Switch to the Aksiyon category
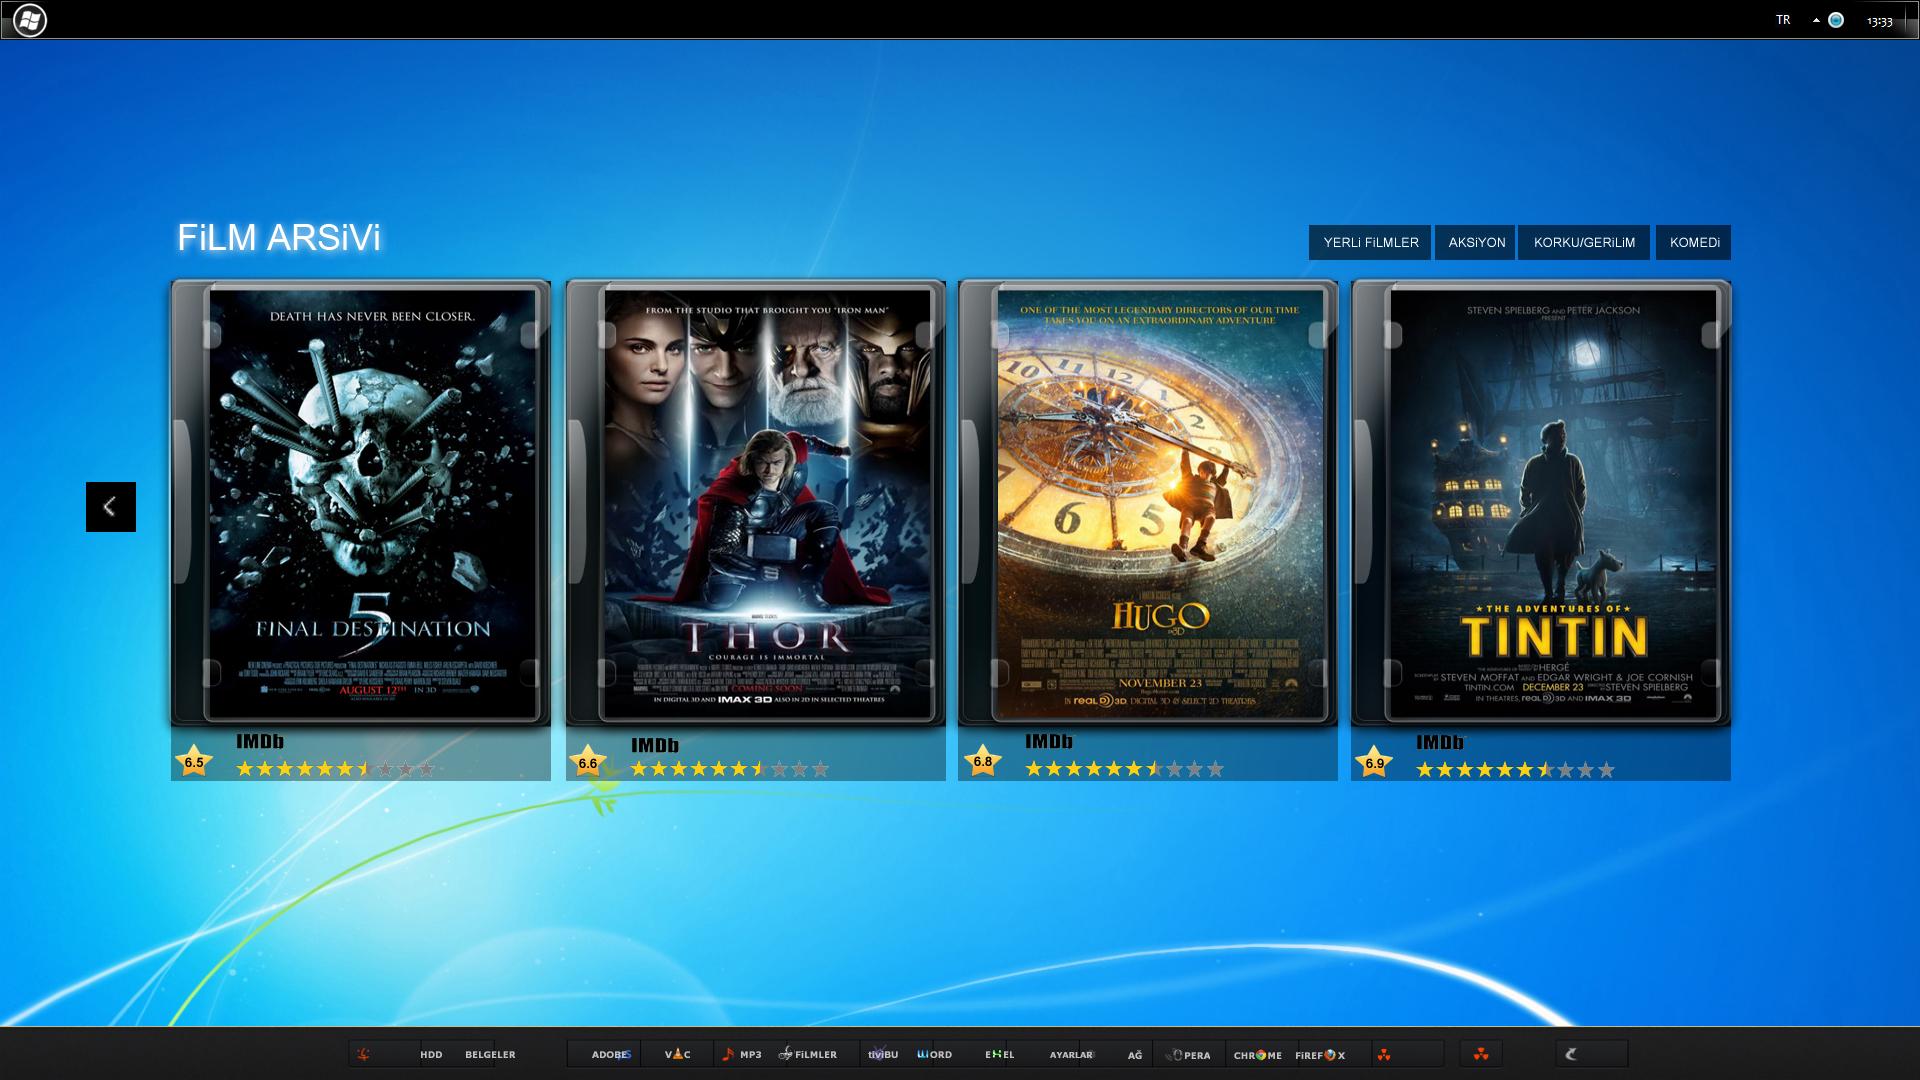Image resolution: width=1920 pixels, height=1080 pixels. pos(1476,242)
